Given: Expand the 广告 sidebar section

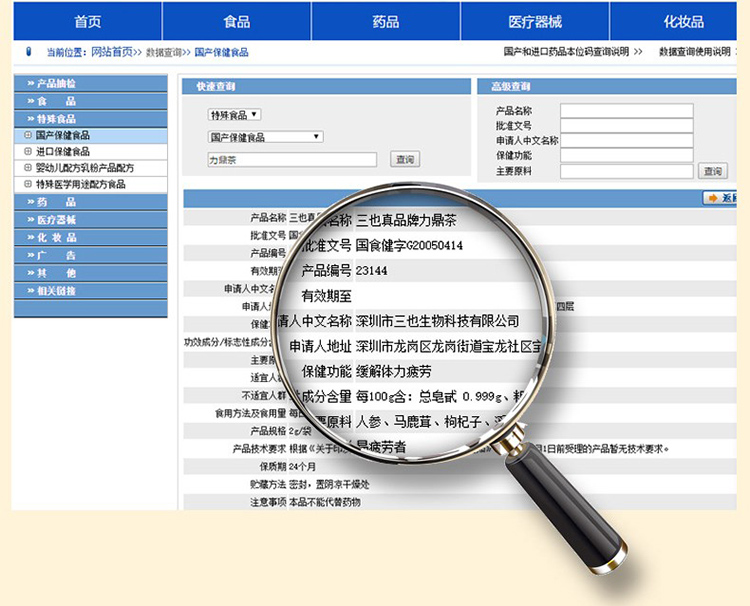Looking at the screenshot, I should coord(91,255).
